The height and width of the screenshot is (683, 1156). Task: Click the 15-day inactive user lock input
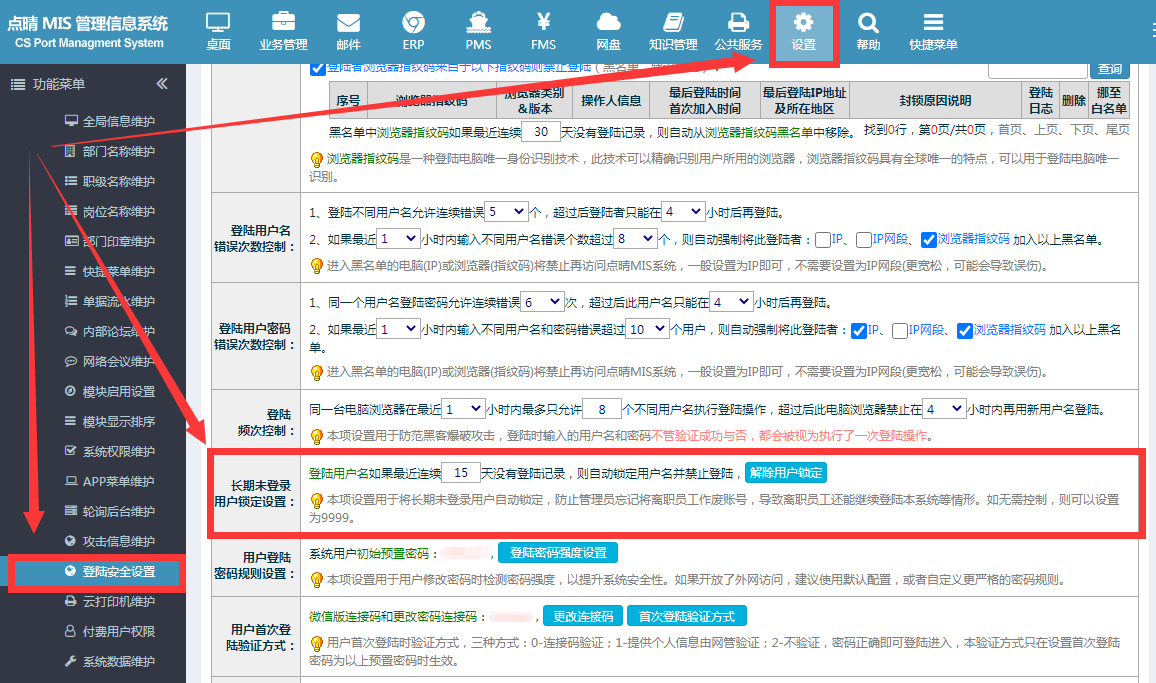[461, 473]
